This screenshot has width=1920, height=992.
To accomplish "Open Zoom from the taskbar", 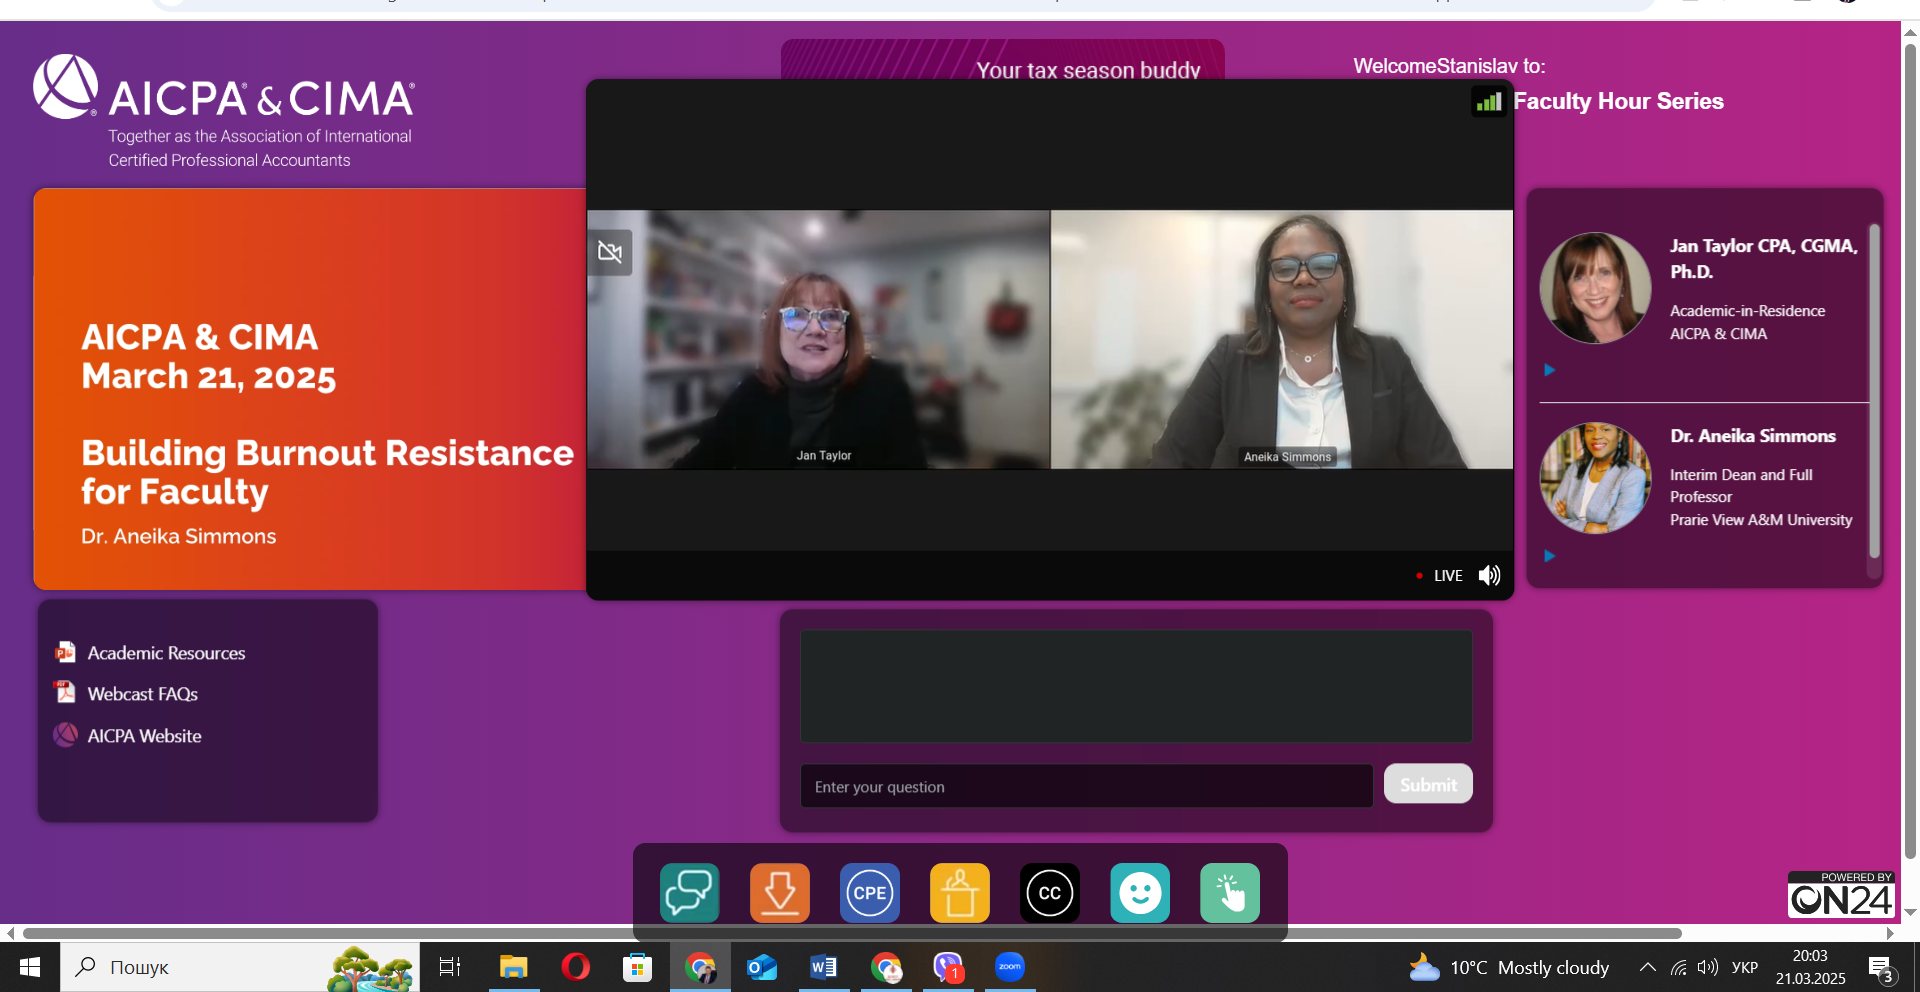I will (x=1010, y=967).
